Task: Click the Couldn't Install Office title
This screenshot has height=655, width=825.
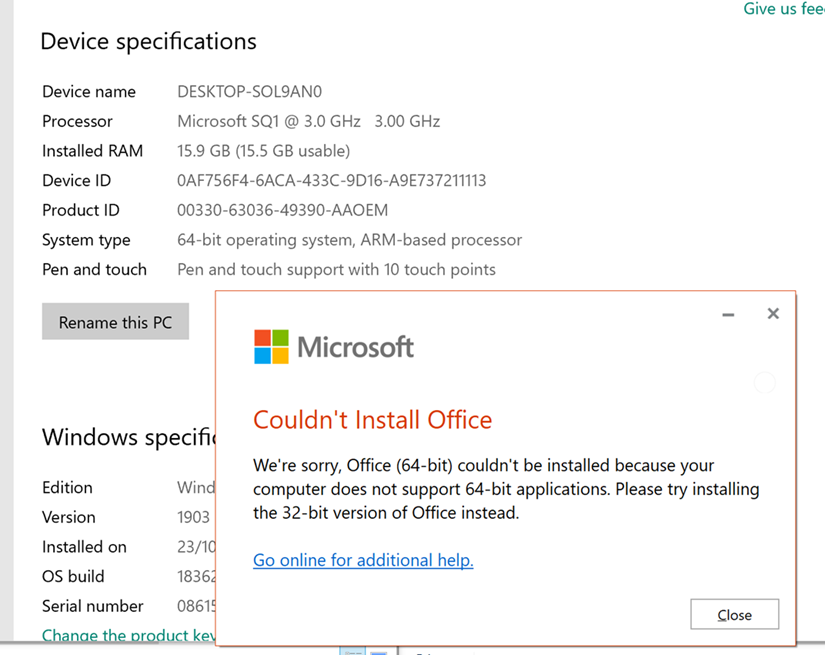Action: click(372, 419)
